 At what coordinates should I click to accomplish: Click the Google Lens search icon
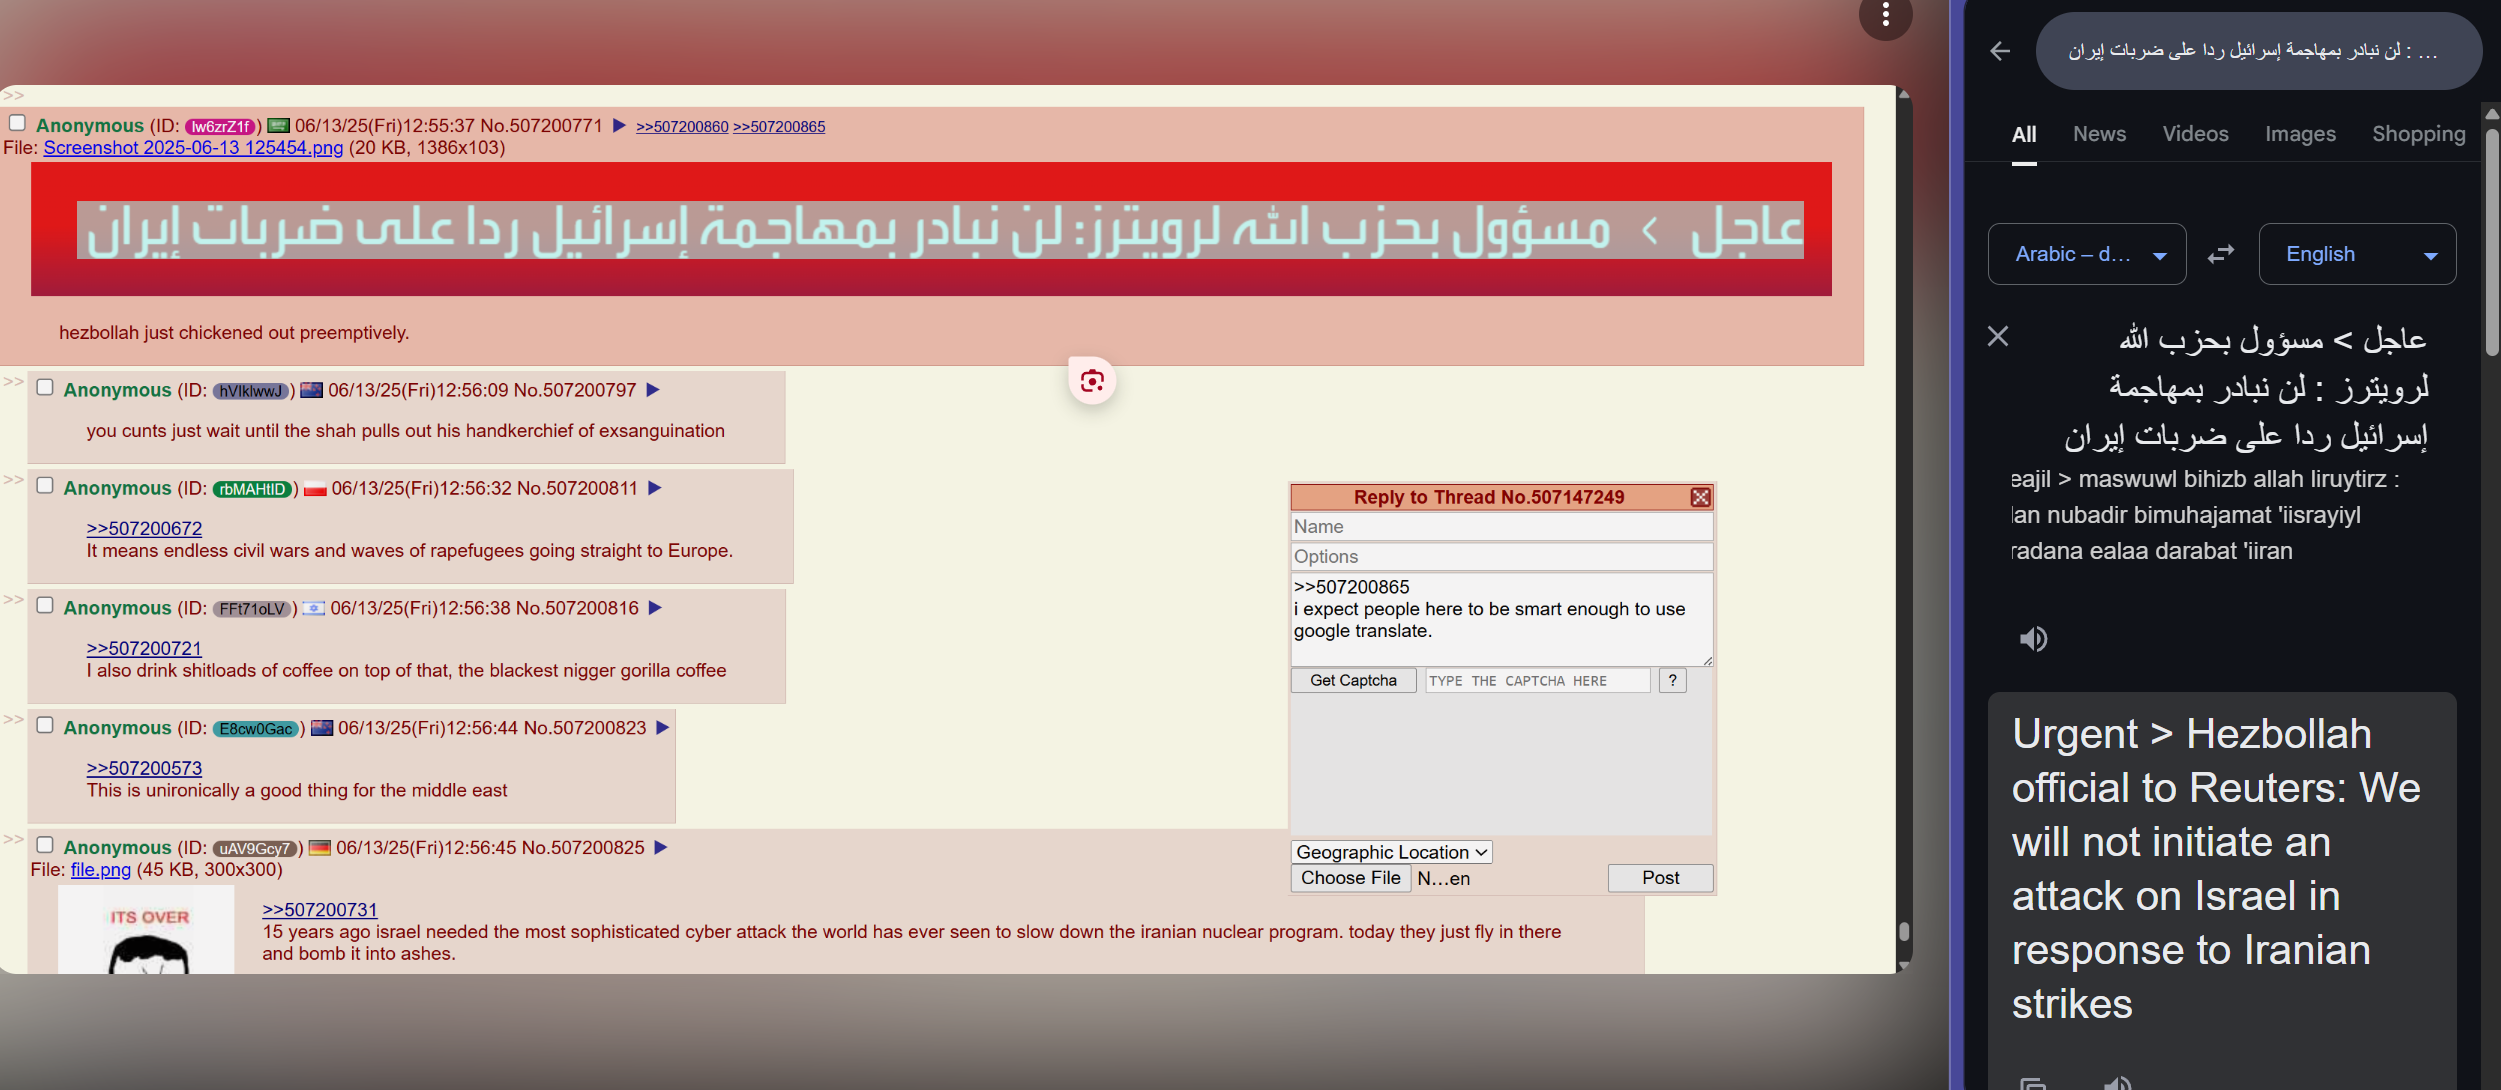(x=1092, y=381)
